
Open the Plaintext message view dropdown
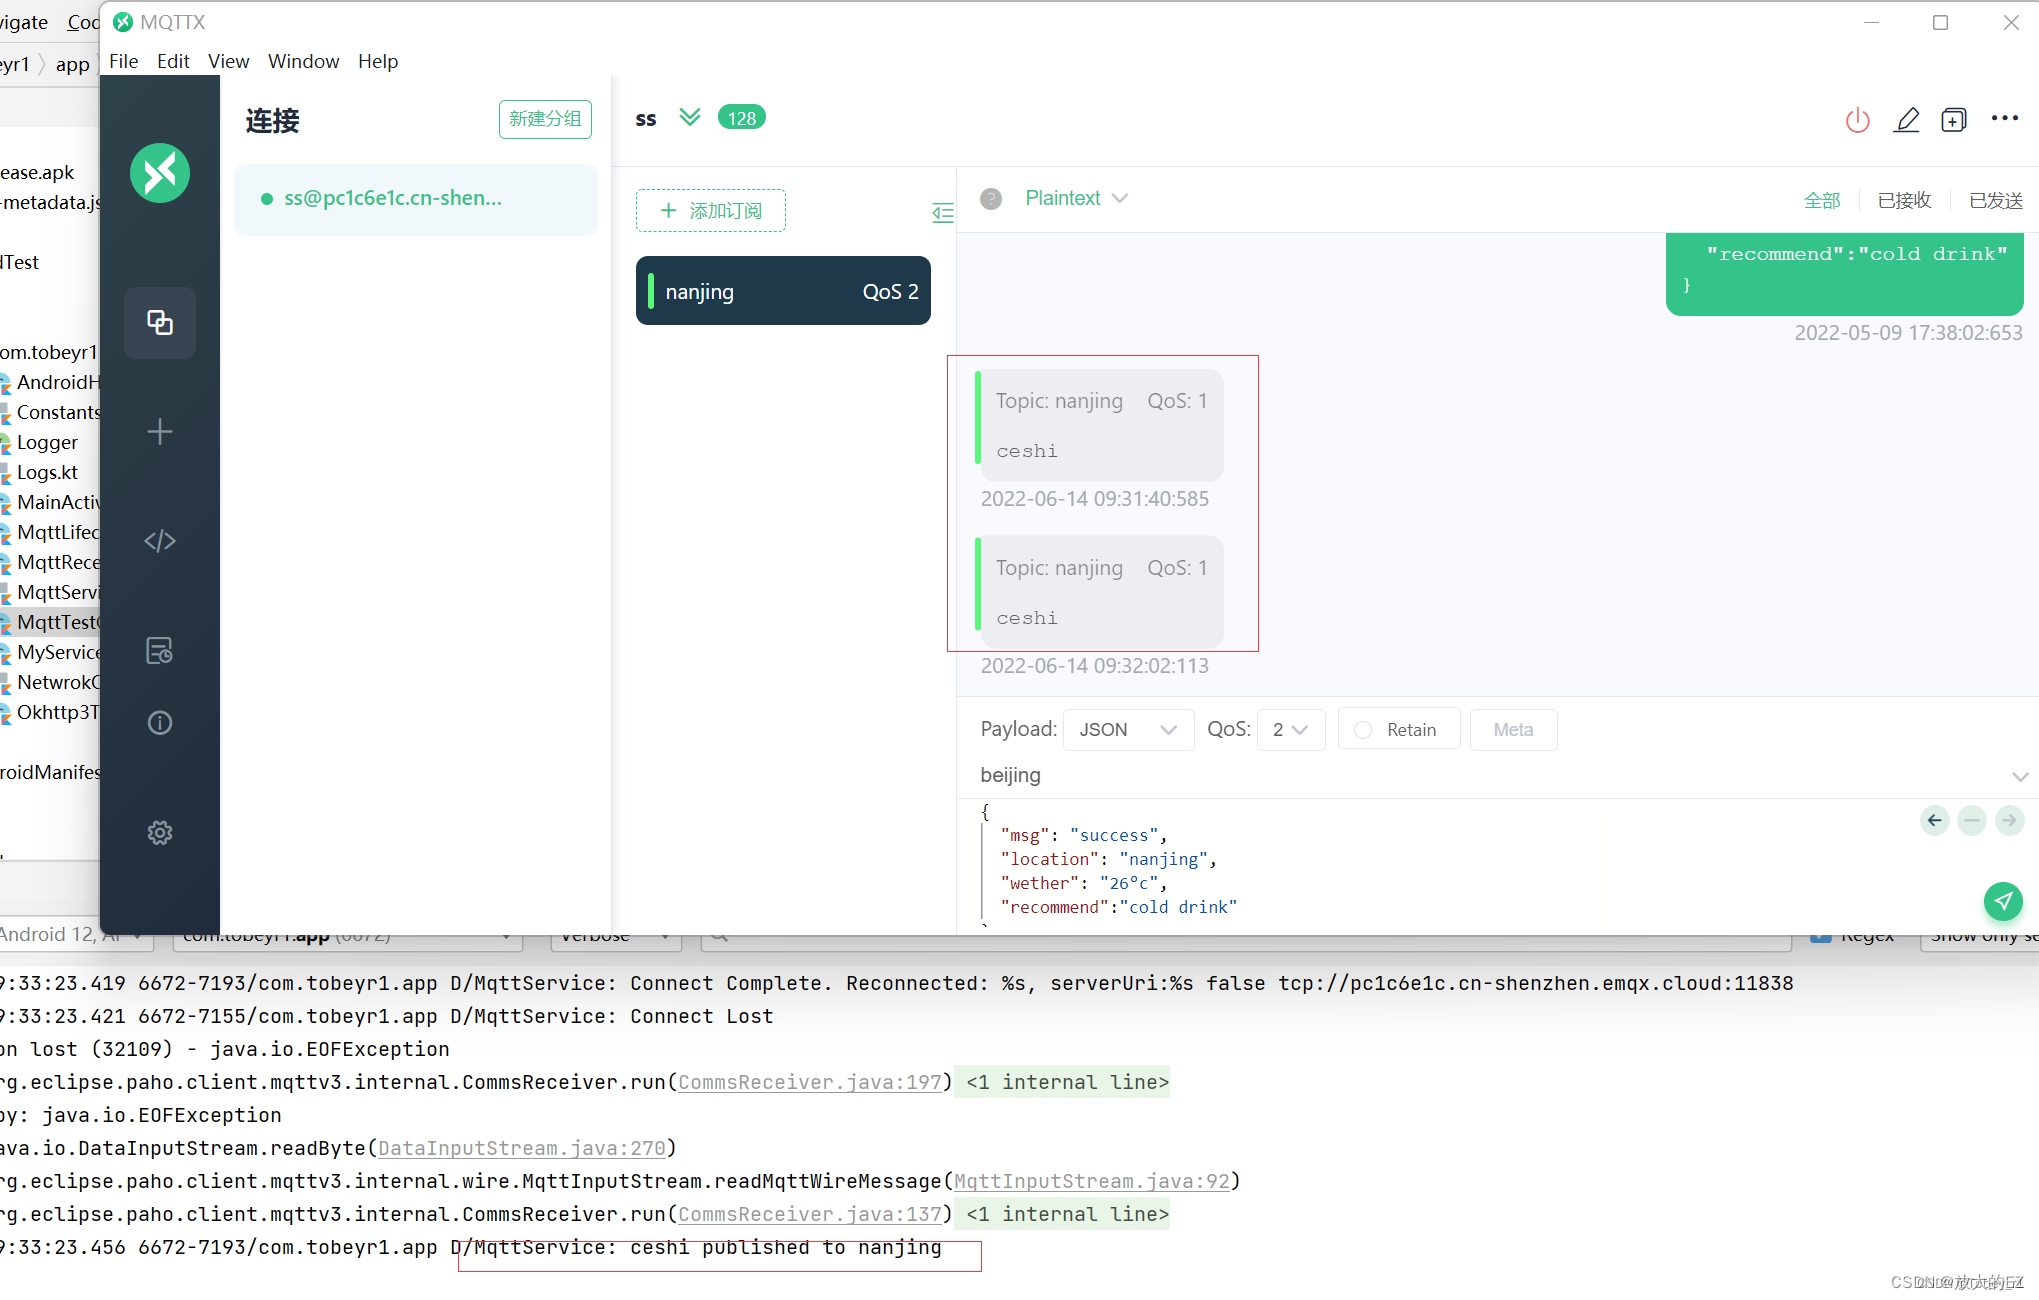click(1076, 198)
